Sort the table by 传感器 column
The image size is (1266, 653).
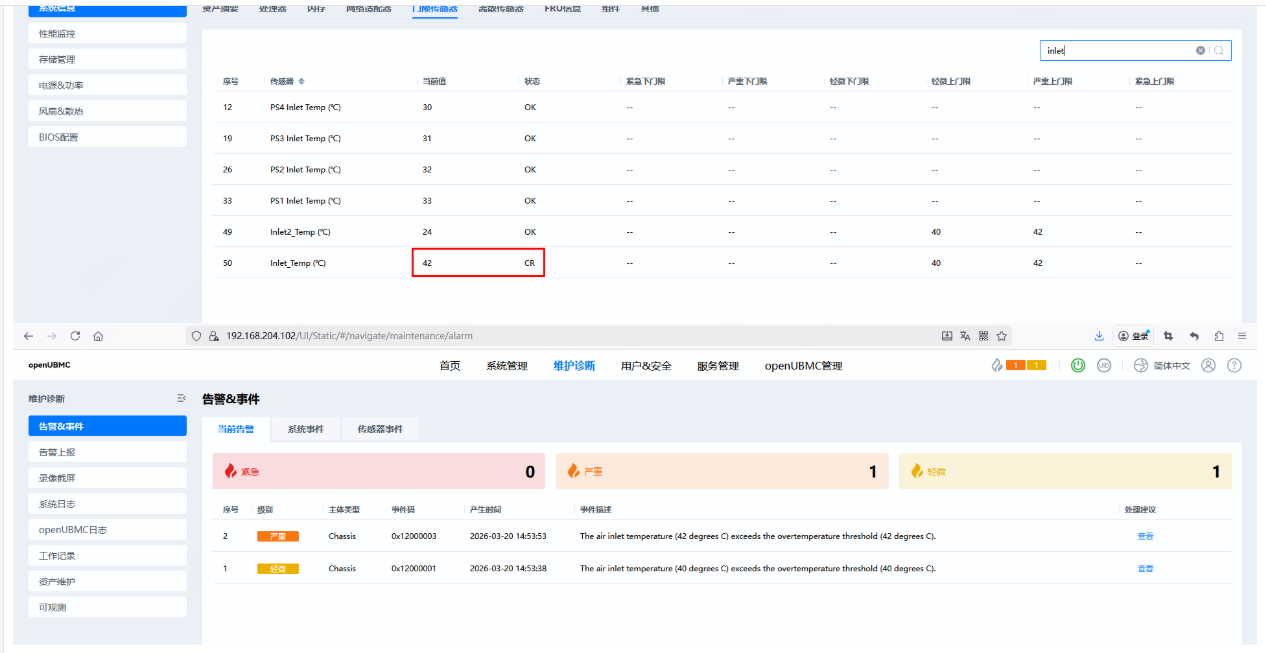[302, 81]
